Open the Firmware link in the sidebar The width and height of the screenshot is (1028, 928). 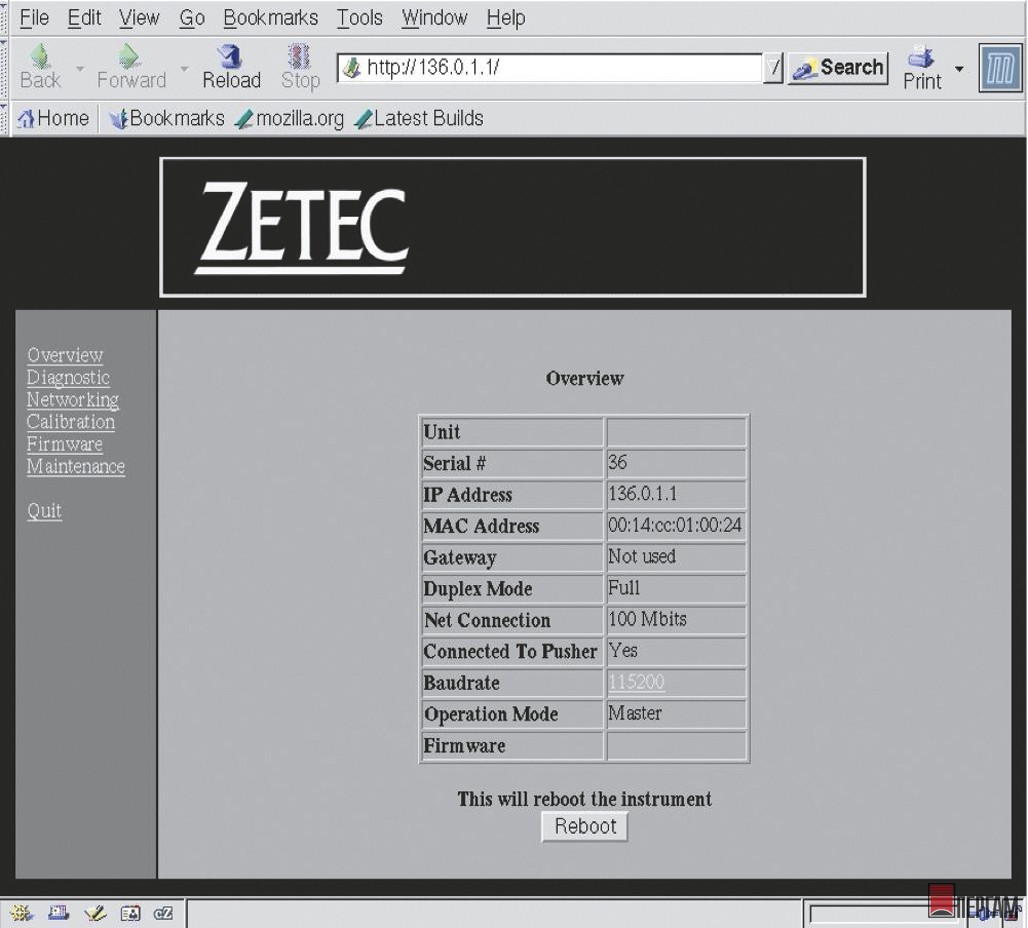(x=64, y=444)
